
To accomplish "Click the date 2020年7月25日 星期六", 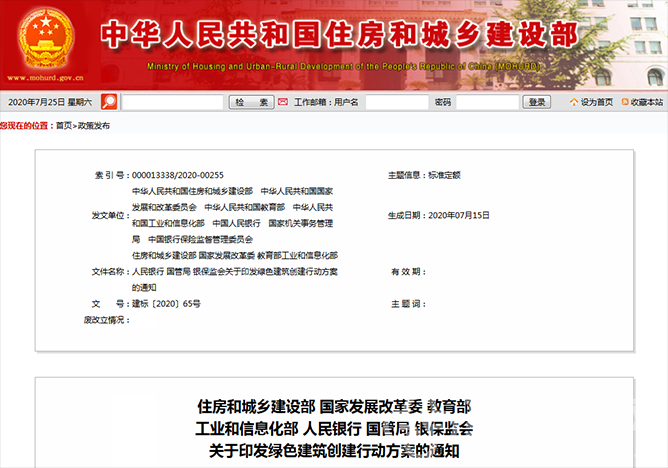I will pyautogui.click(x=50, y=102).
